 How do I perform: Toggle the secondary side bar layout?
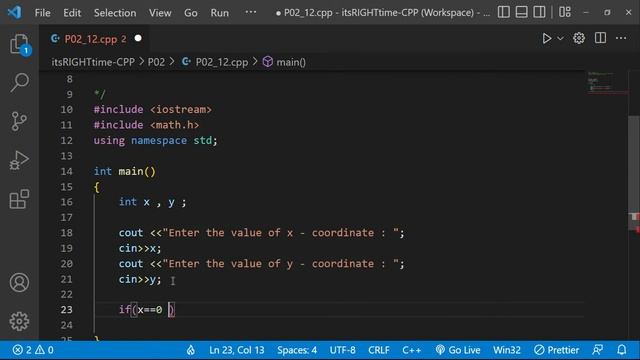click(539, 12)
